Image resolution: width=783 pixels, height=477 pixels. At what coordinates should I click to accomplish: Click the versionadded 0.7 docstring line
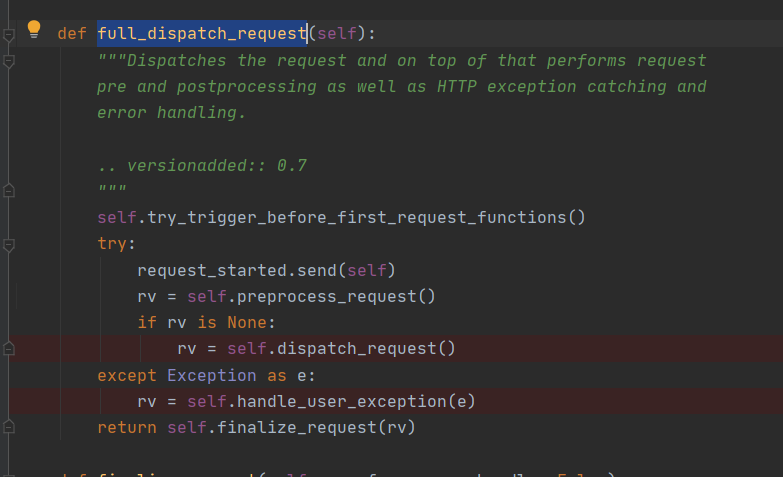(201, 165)
